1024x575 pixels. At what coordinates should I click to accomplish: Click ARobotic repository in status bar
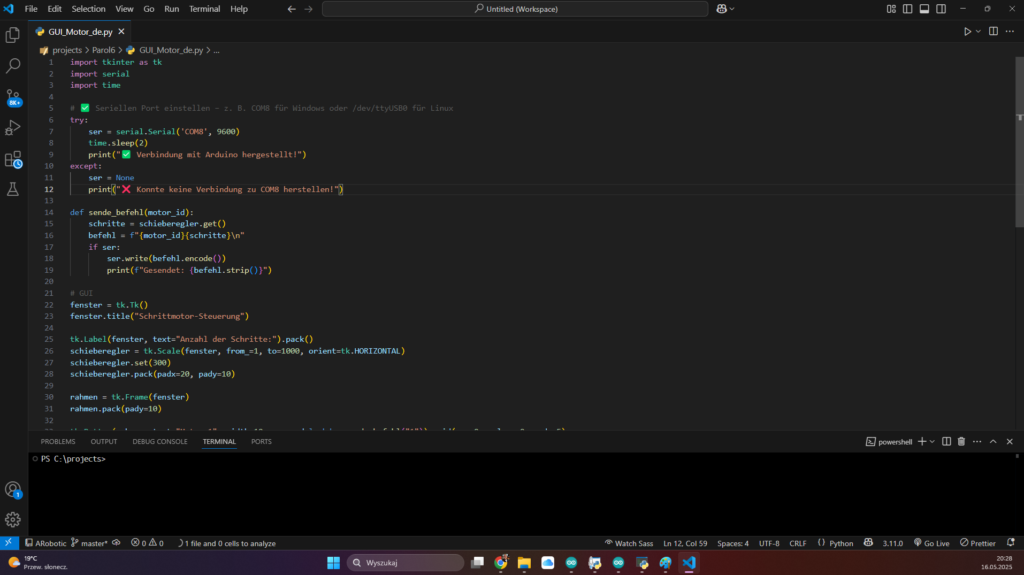point(46,543)
